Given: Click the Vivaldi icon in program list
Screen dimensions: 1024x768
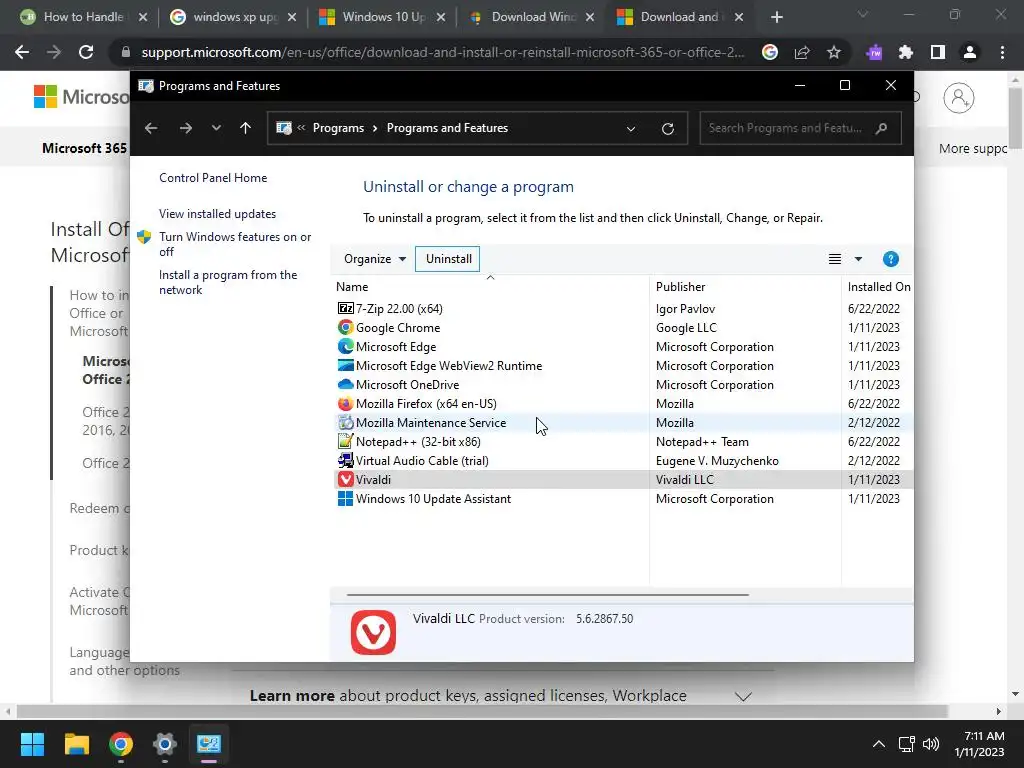Looking at the screenshot, I should point(345,479).
